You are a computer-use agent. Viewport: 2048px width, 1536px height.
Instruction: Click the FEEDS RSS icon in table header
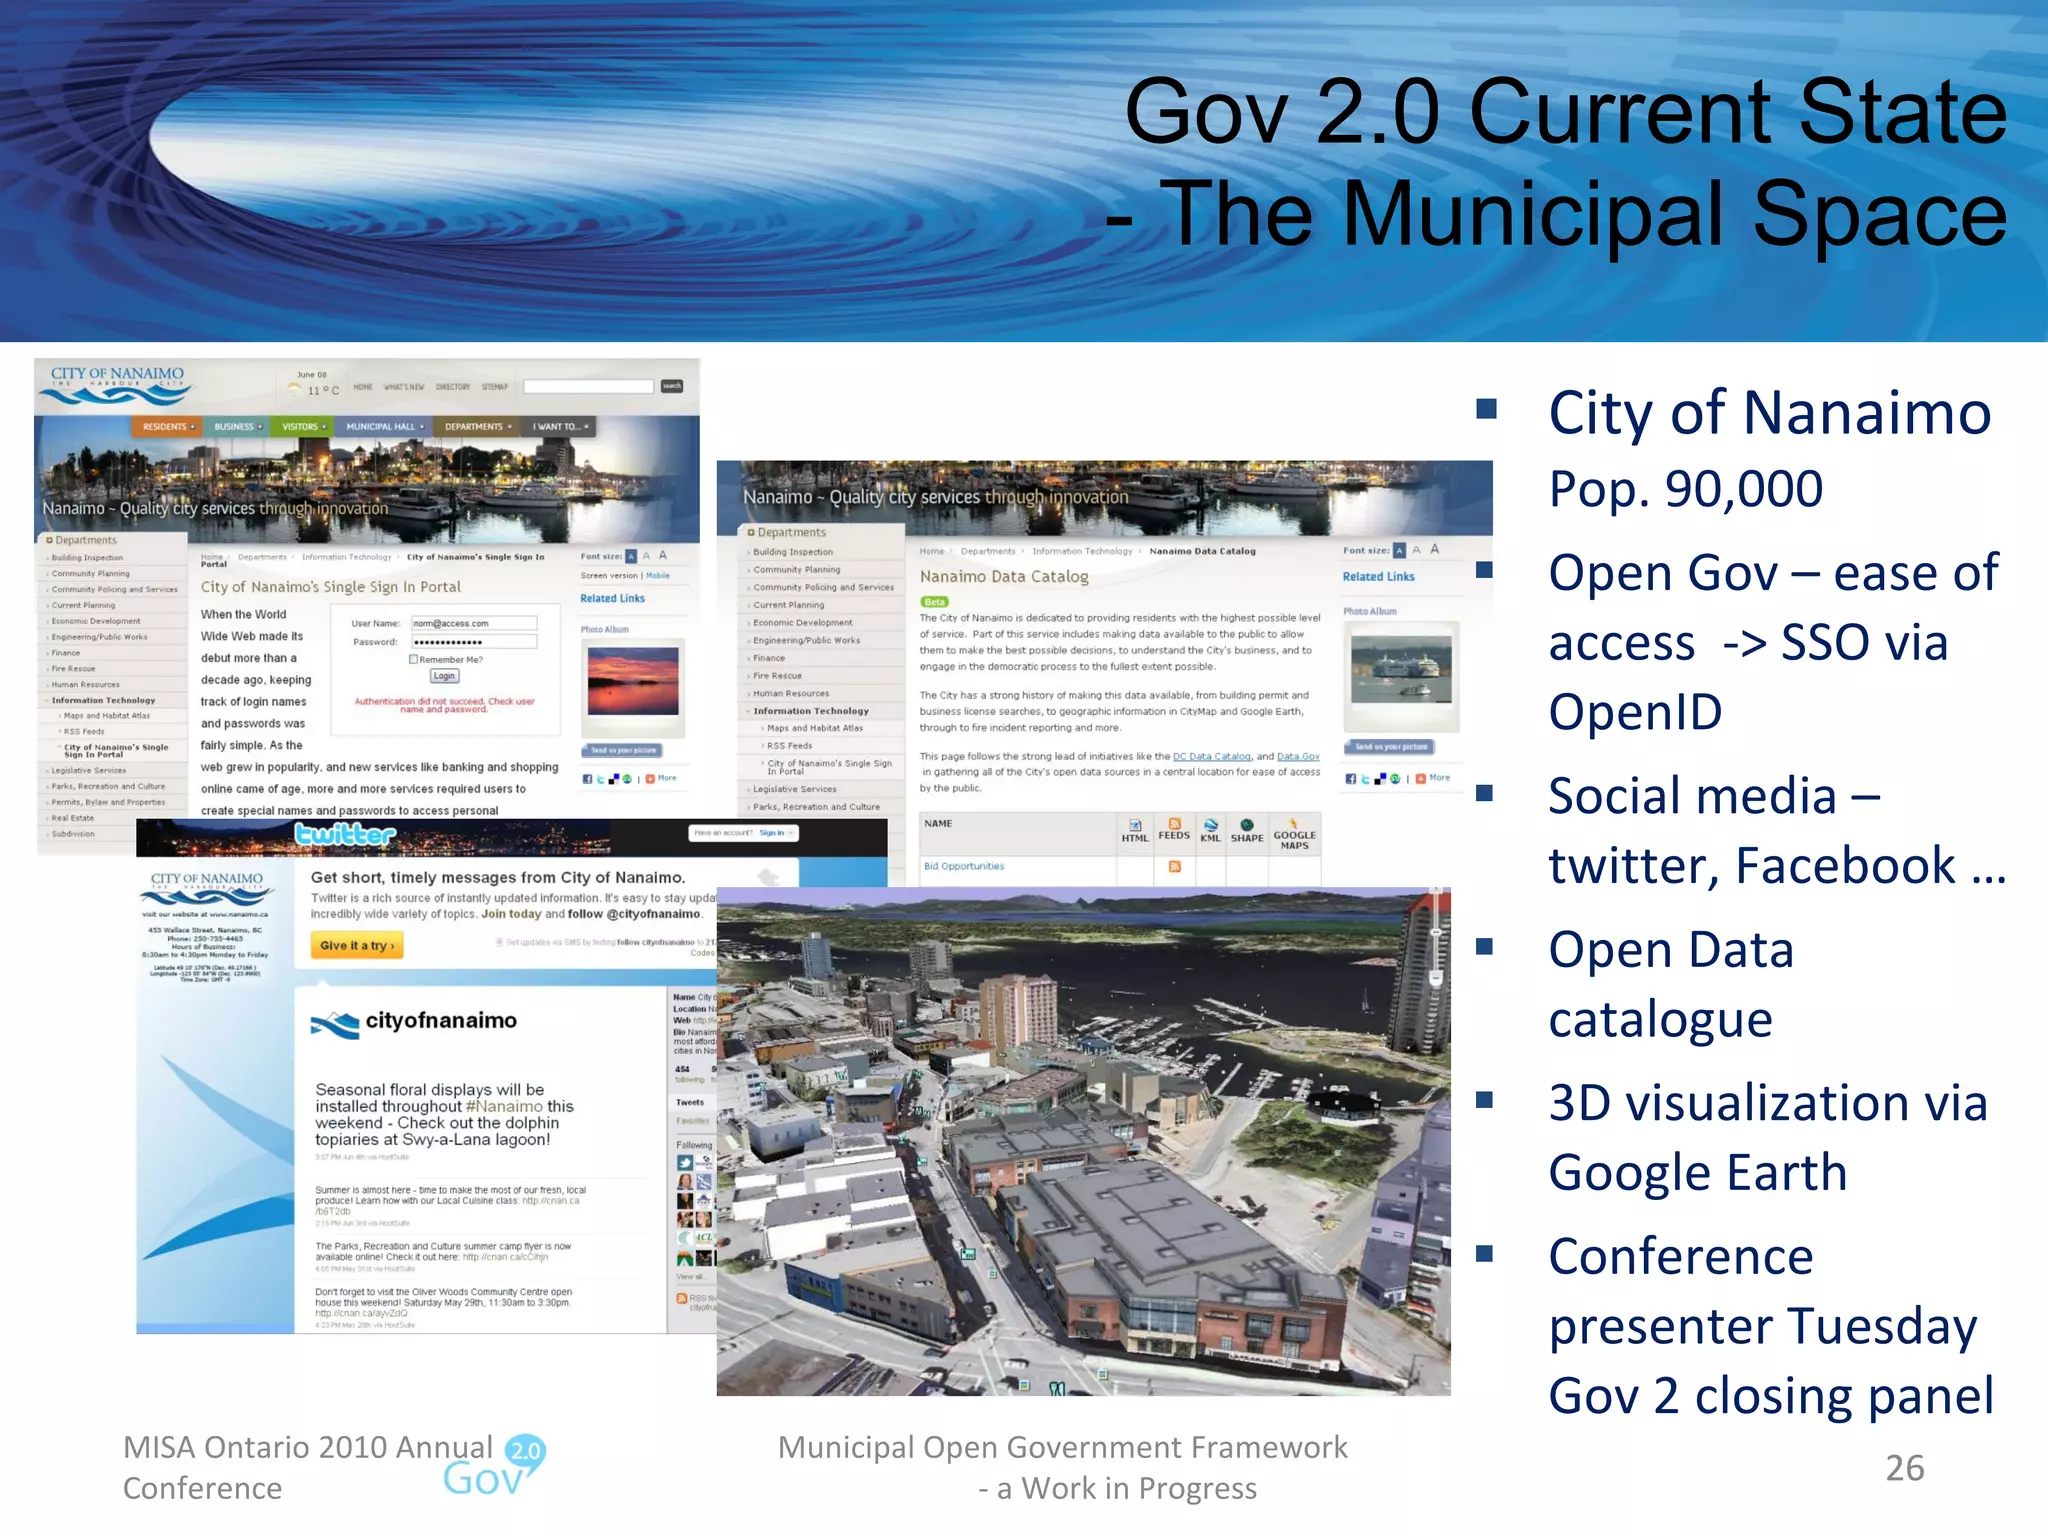pos(1175,823)
